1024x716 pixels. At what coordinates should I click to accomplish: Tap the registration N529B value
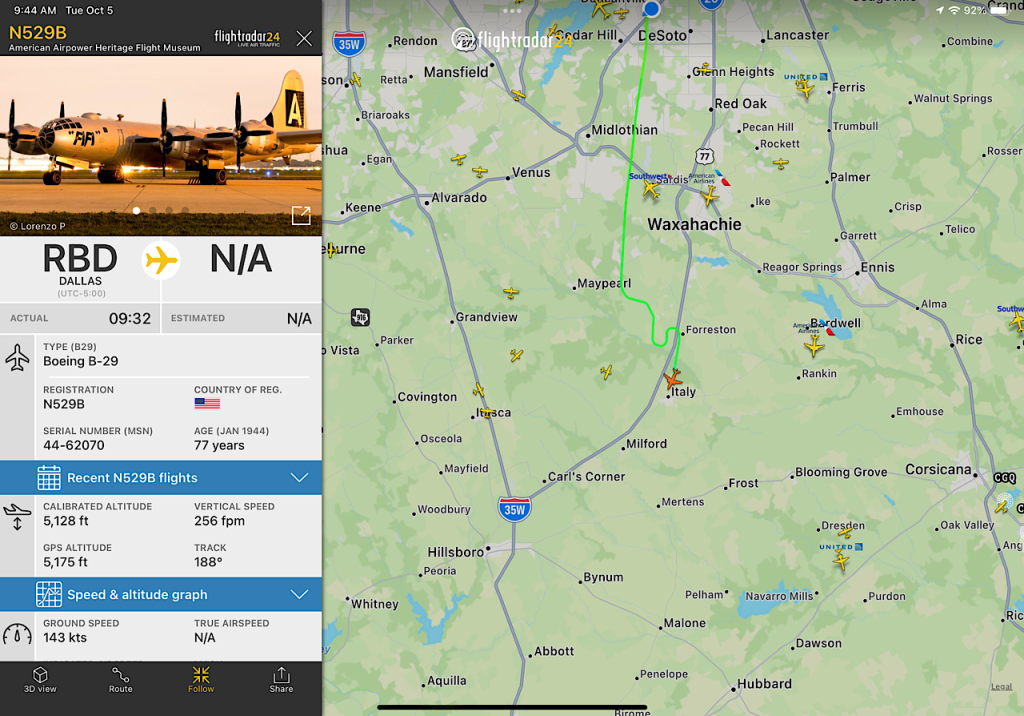coord(64,404)
